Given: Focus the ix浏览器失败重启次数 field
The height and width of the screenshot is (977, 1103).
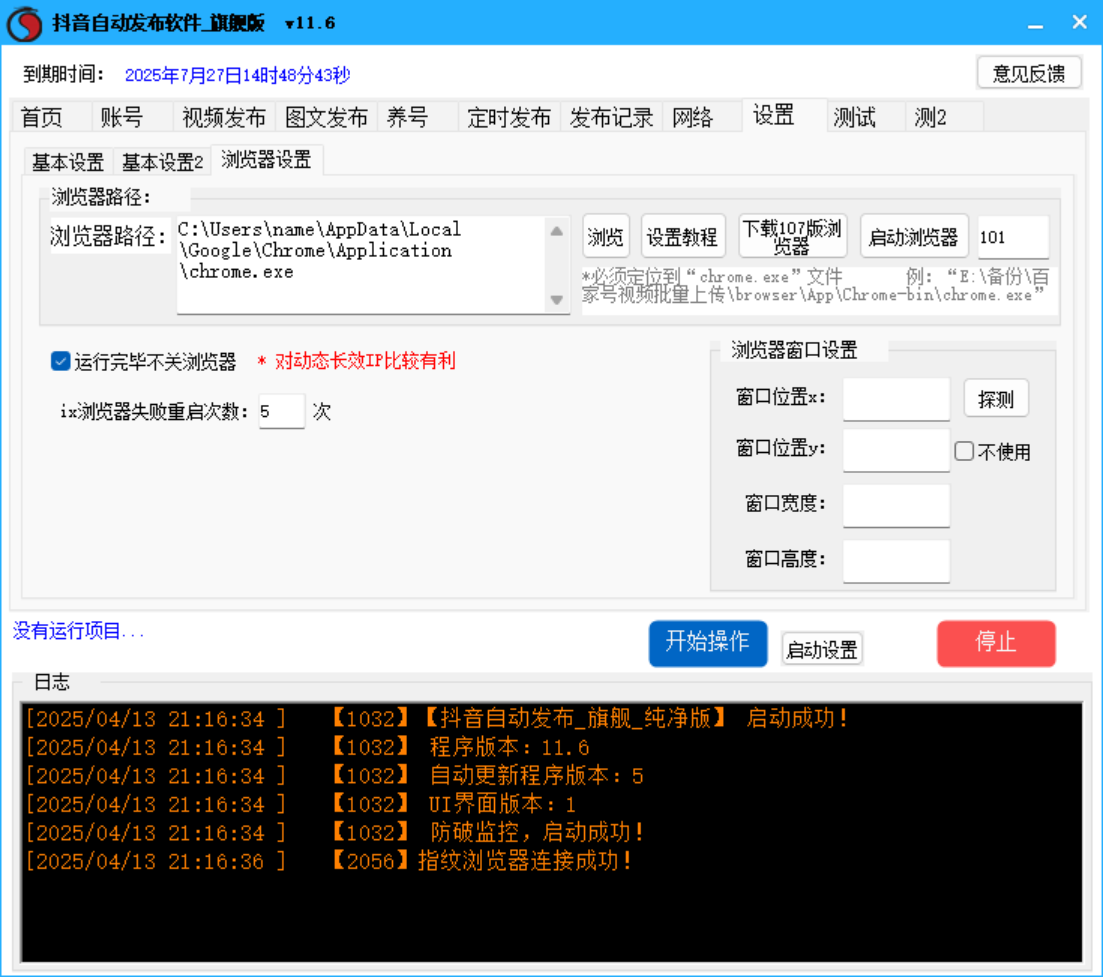Looking at the screenshot, I should [281, 411].
